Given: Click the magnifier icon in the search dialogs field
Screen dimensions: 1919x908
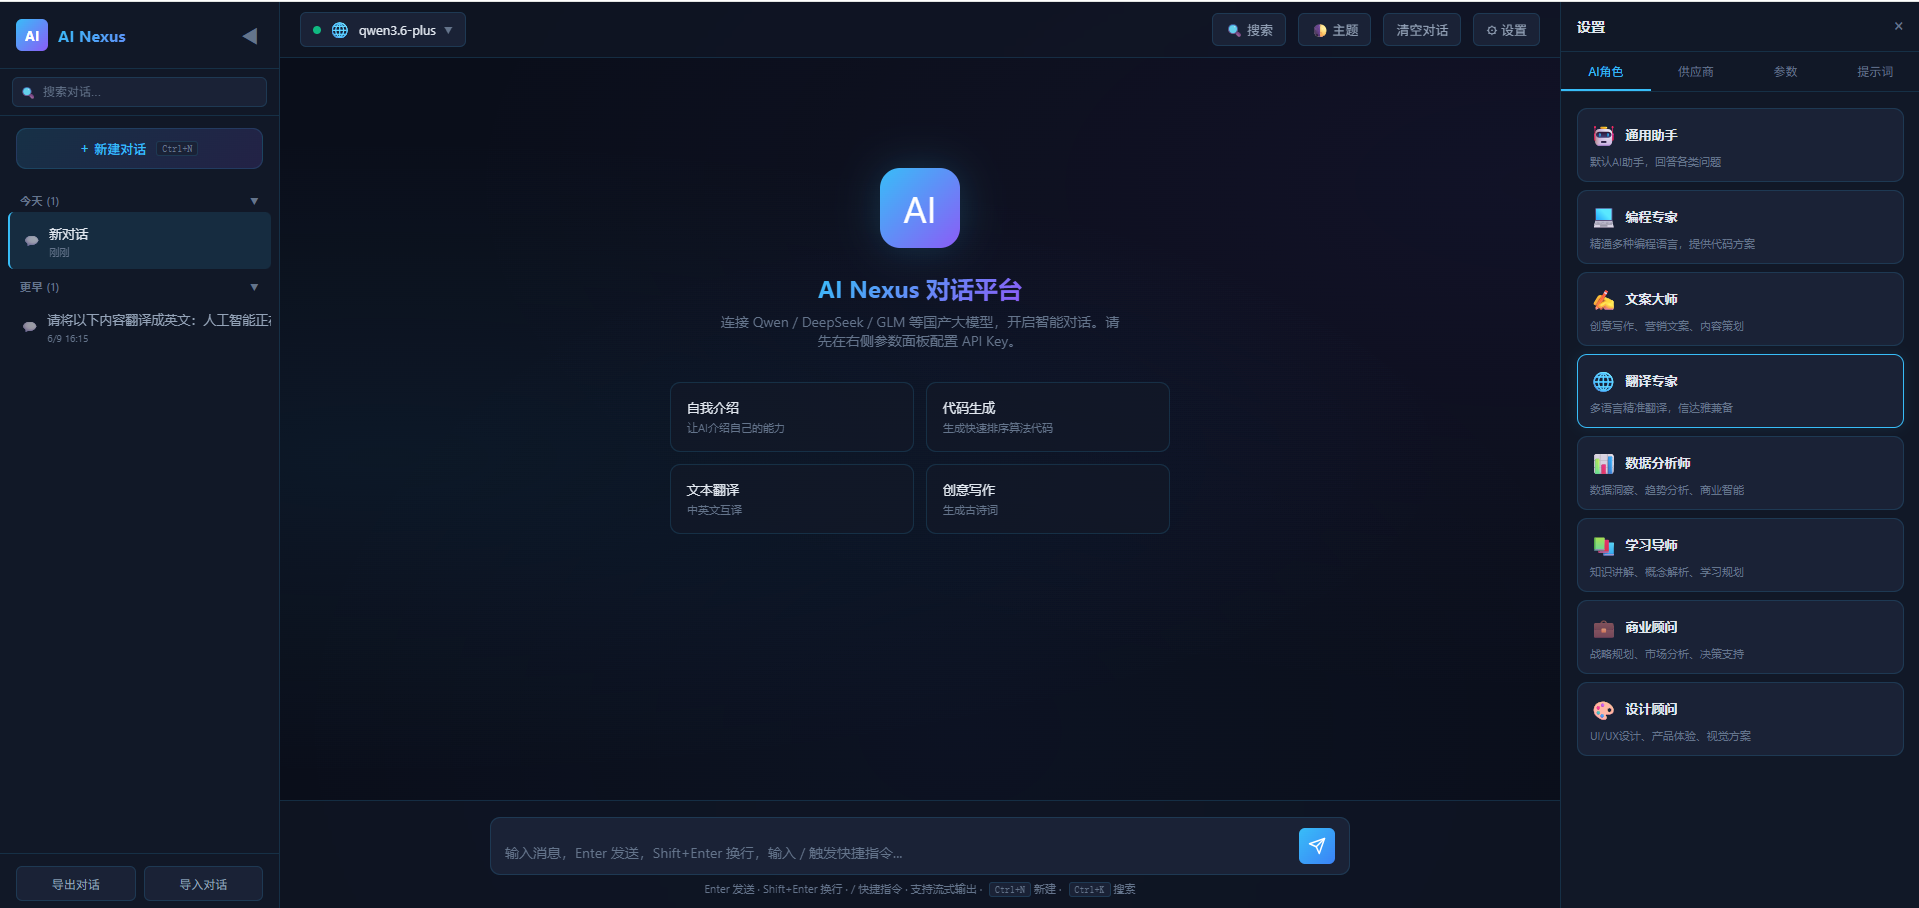Looking at the screenshot, I should click(28, 92).
